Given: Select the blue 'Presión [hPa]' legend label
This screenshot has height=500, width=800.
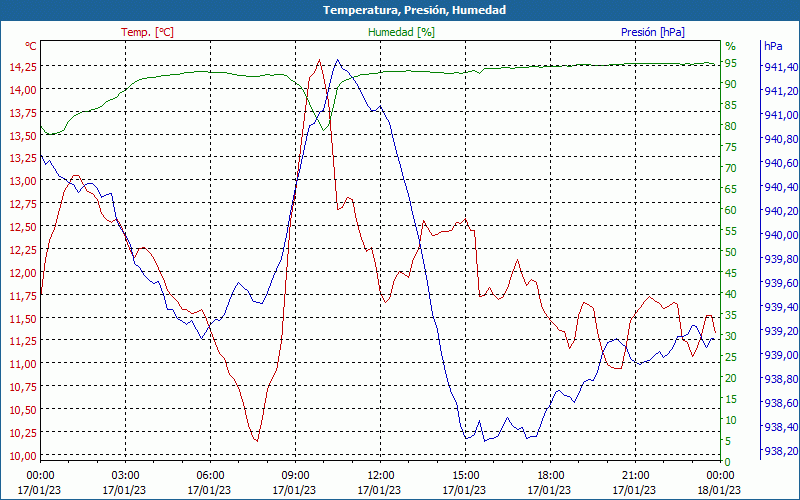Looking at the screenshot, I should (653, 32).
